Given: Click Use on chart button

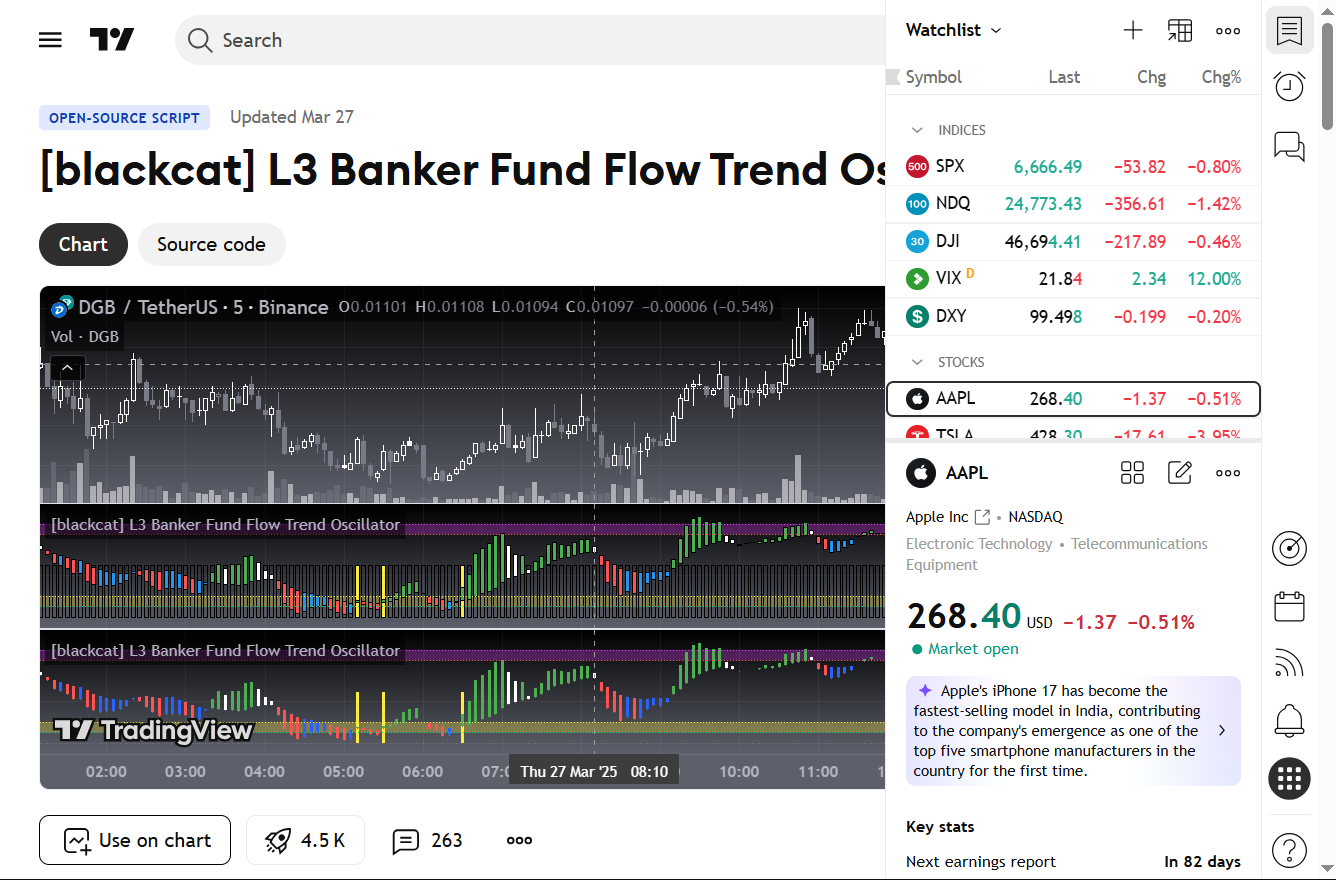Looking at the screenshot, I should pyautogui.click(x=135, y=840).
